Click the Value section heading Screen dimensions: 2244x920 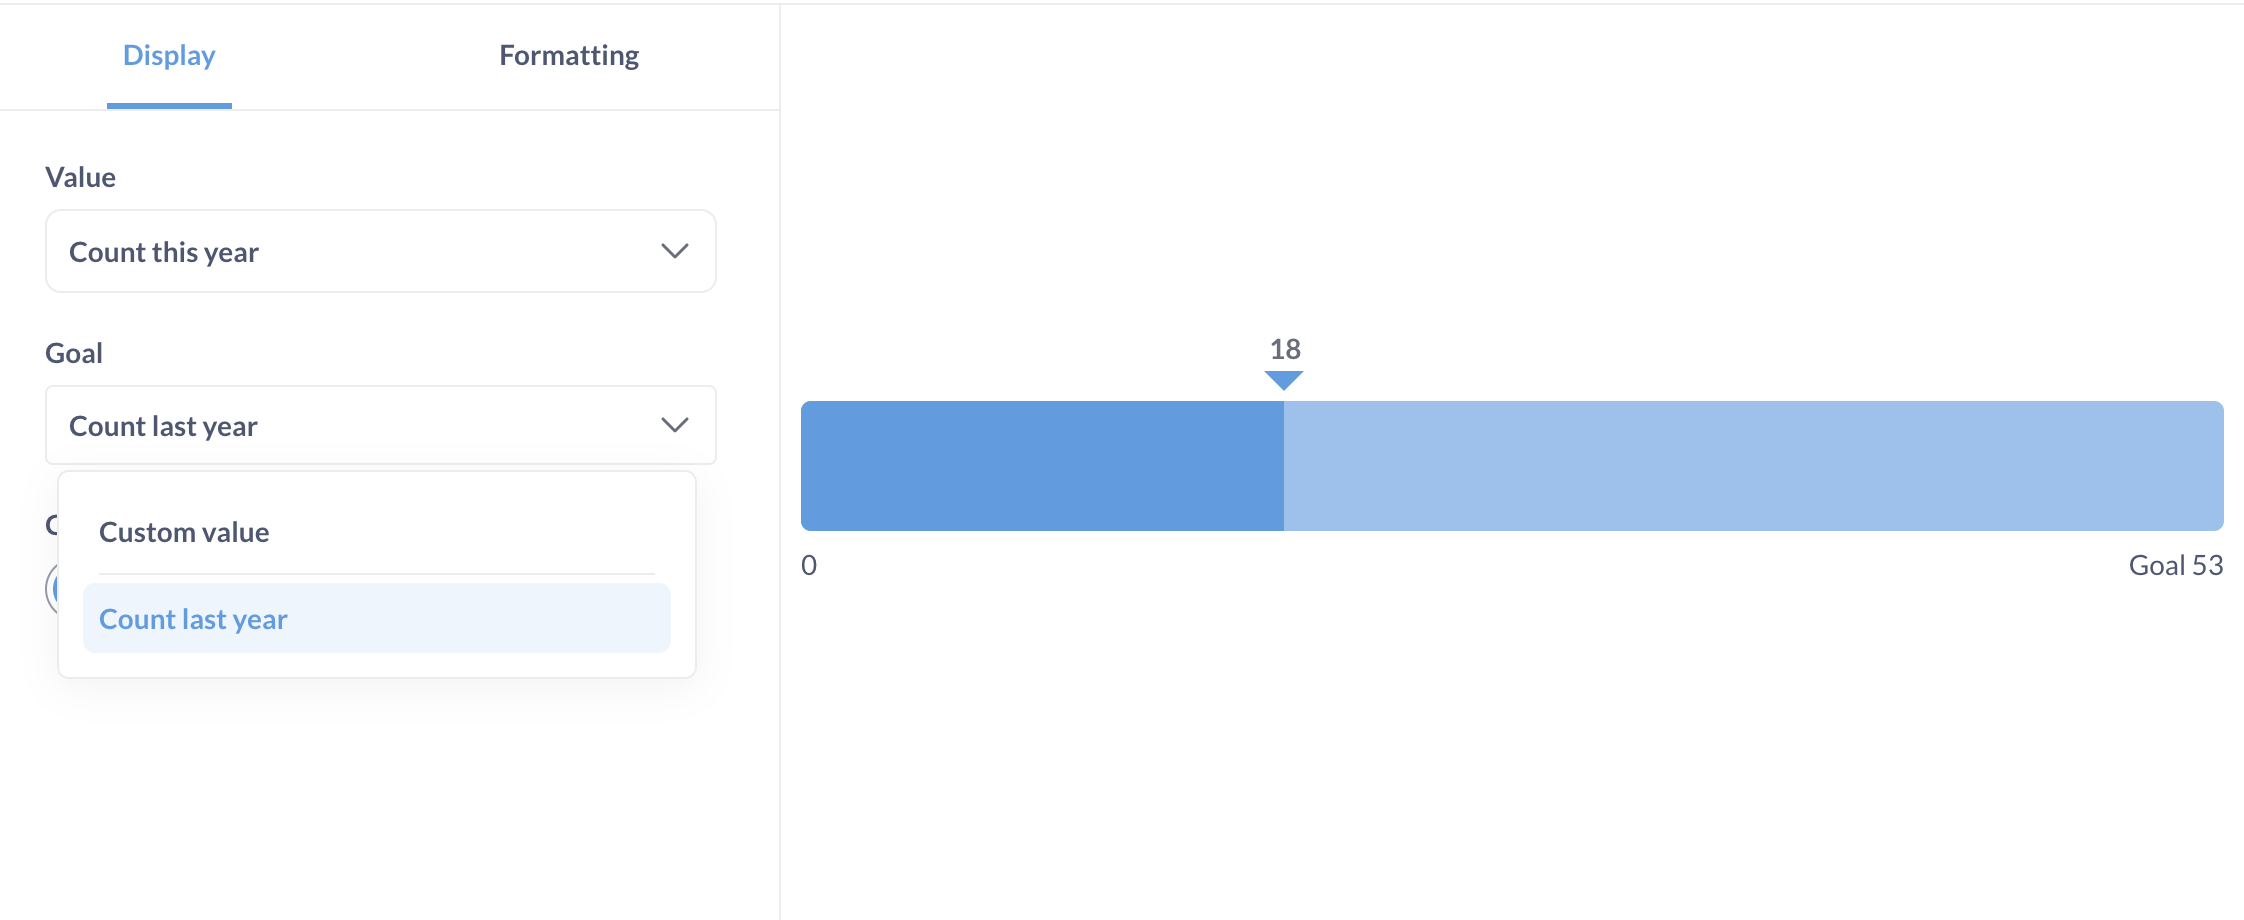[80, 176]
